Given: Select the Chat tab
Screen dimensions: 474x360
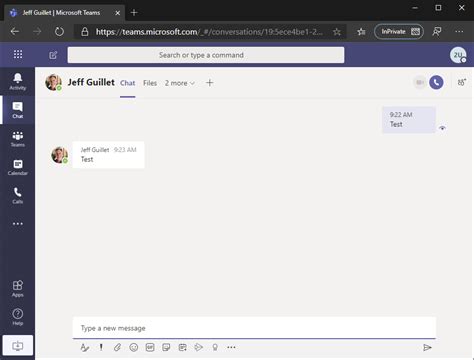Looking at the screenshot, I should (128, 83).
